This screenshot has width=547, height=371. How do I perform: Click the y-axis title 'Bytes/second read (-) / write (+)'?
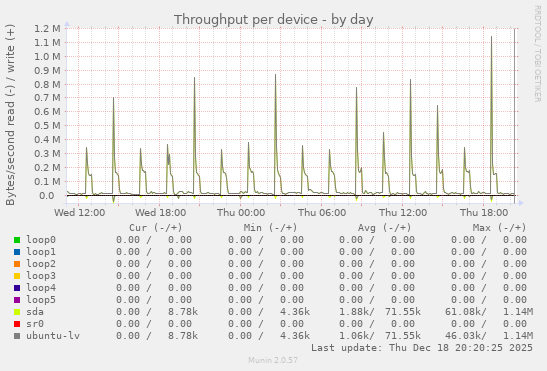(x=10, y=115)
